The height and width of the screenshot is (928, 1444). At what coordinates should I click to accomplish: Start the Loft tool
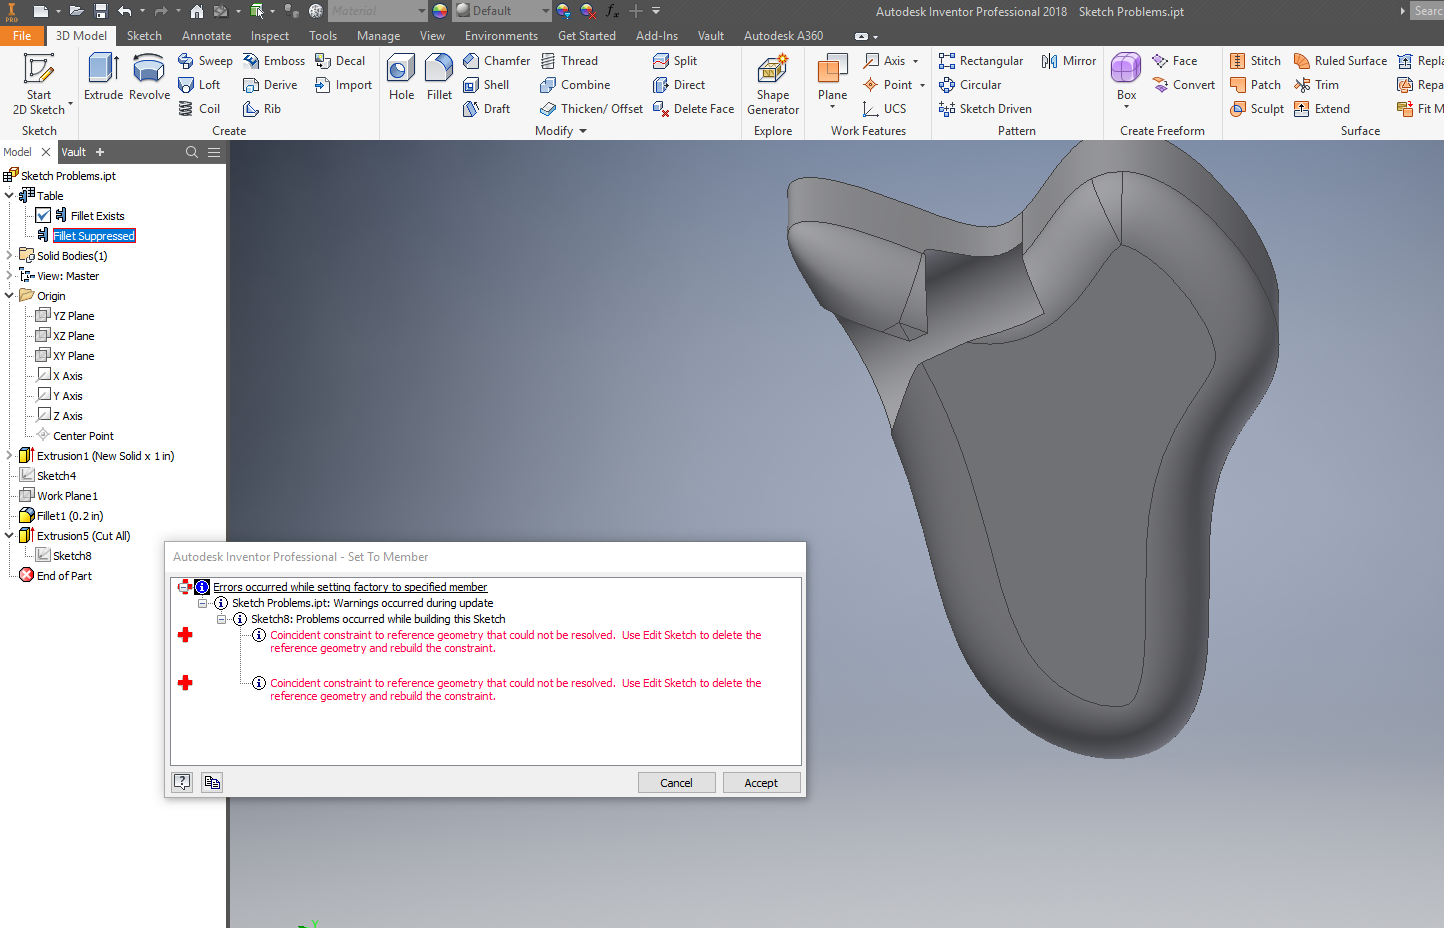pyautogui.click(x=201, y=84)
